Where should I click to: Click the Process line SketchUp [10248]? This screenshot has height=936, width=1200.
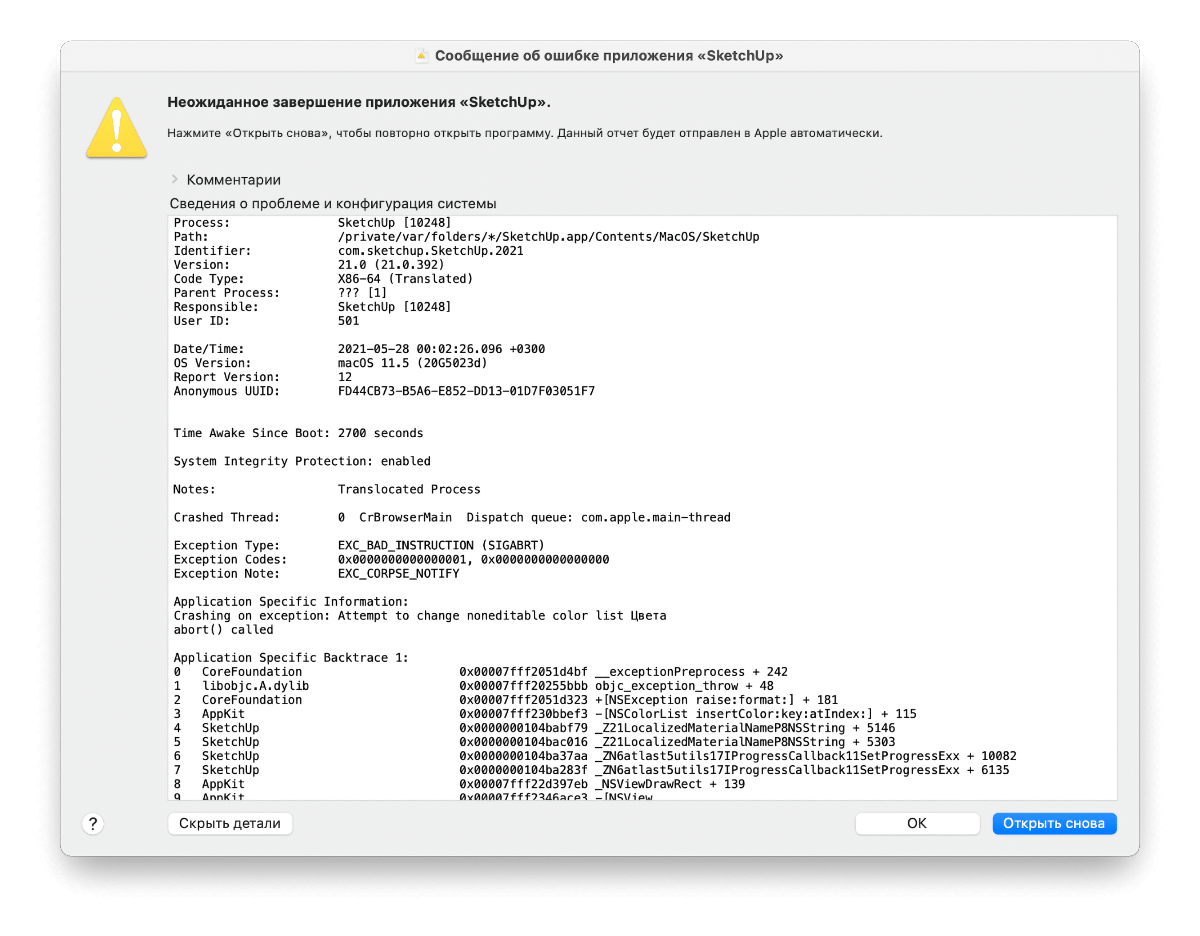(312, 223)
